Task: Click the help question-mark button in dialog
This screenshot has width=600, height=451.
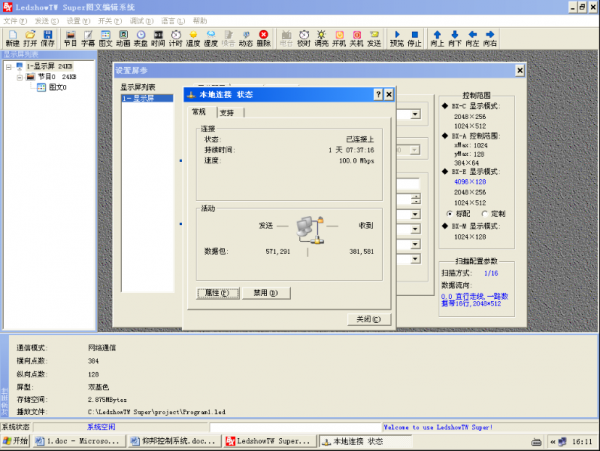Action: (x=378, y=94)
